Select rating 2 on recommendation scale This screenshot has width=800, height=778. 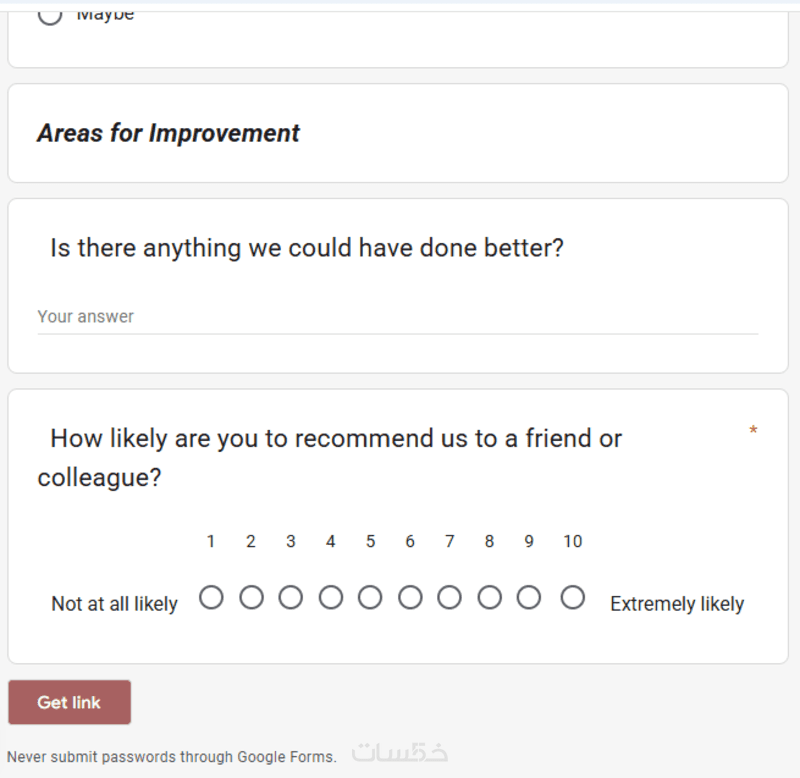pyautogui.click(x=251, y=598)
